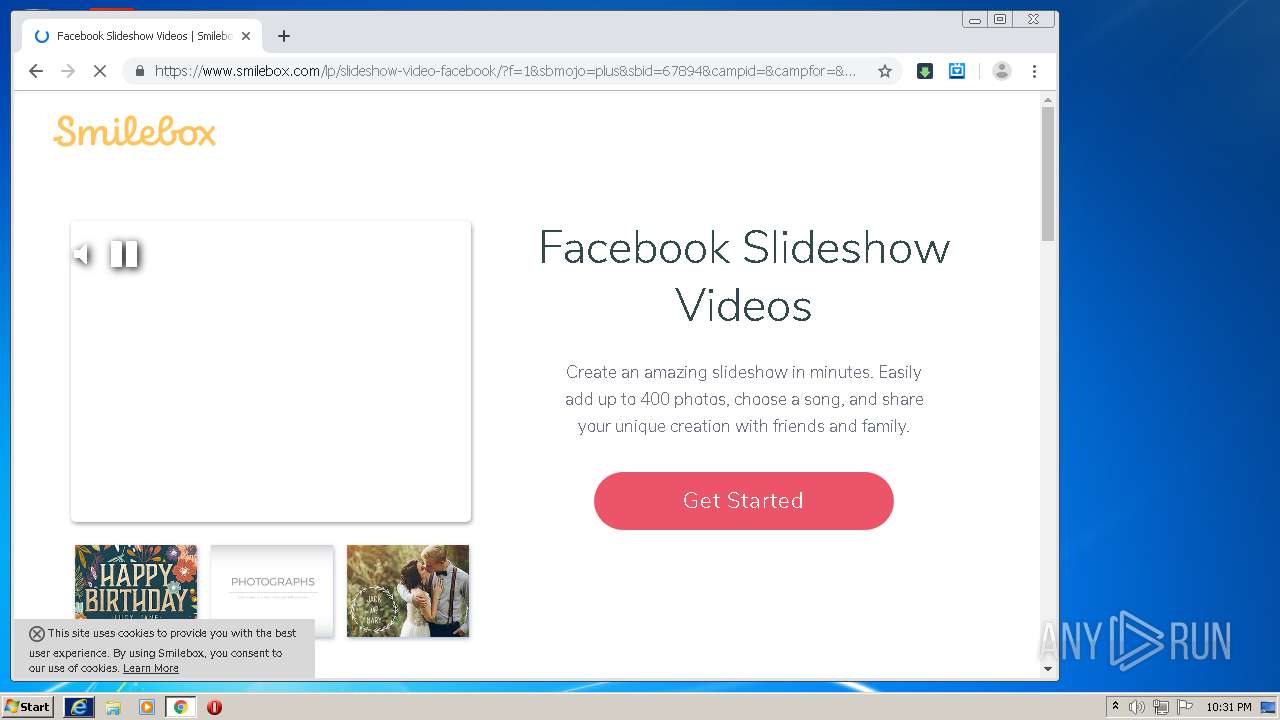Open Windows Explorer folder in taskbar

pos(113,707)
